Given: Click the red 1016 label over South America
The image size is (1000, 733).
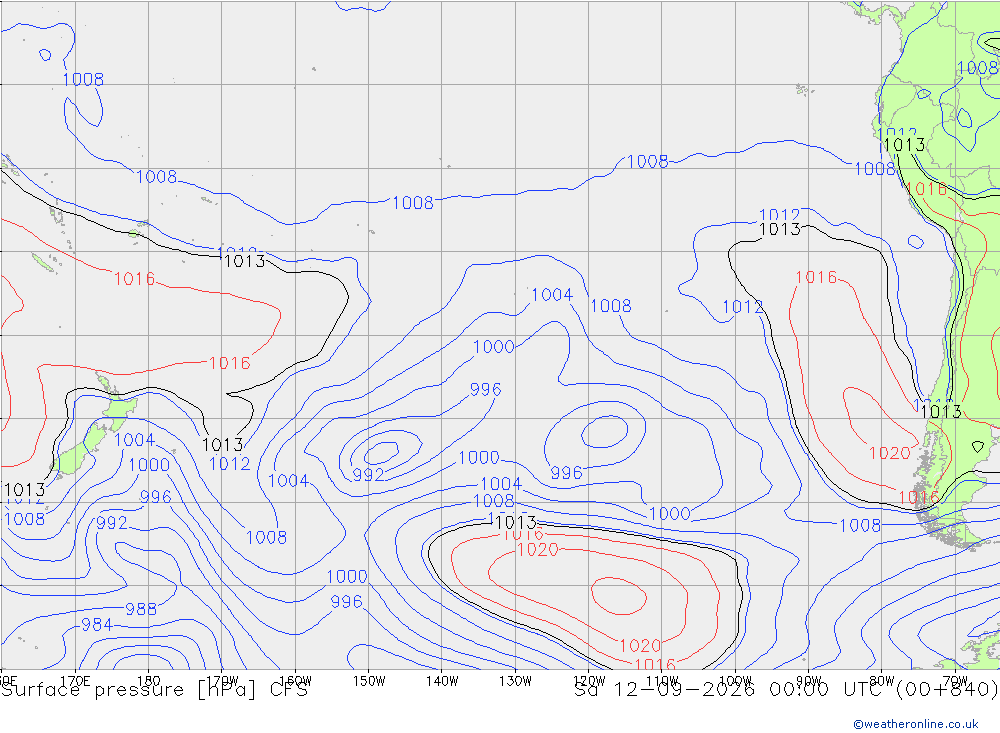Looking at the screenshot, I should point(926,189).
